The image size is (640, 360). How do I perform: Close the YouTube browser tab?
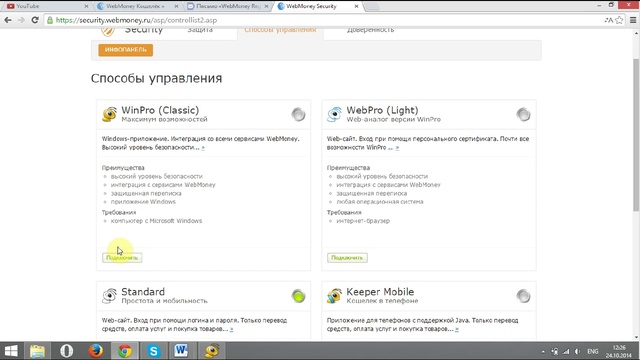(86, 6)
